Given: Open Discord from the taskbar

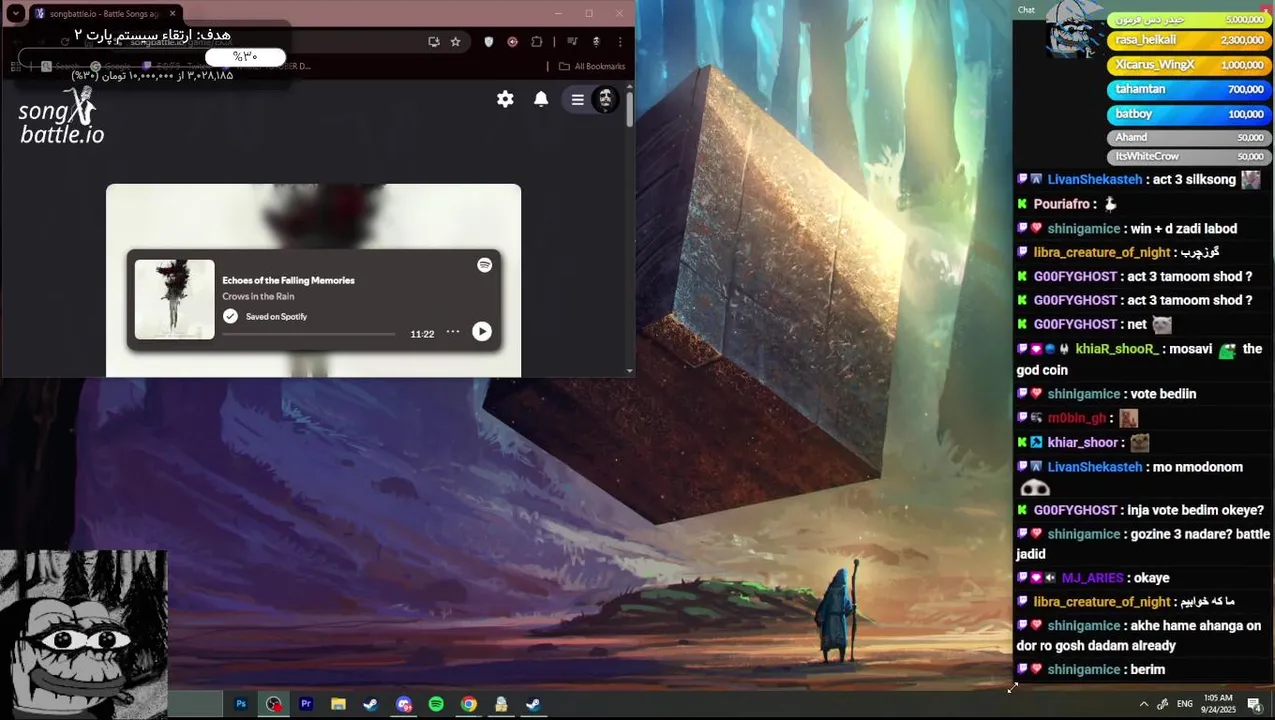Looking at the screenshot, I should (x=403, y=704).
